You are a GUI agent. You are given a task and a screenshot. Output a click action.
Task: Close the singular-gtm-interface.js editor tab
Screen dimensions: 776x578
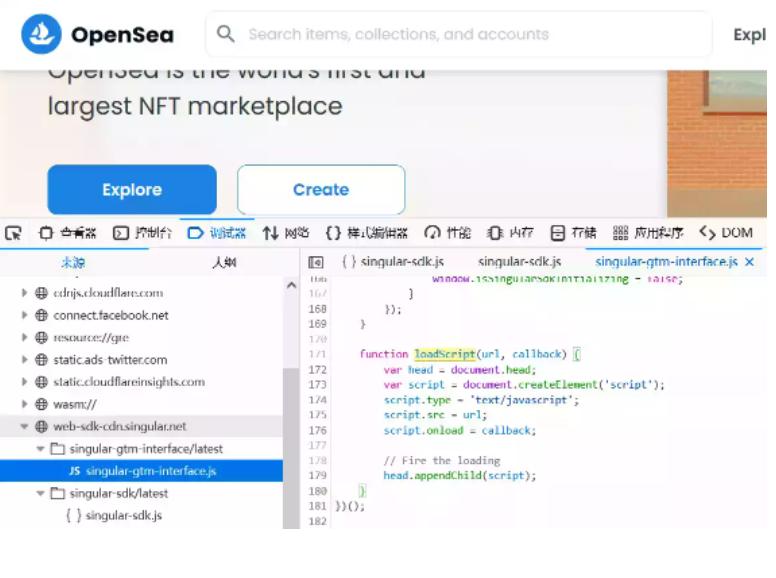point(750,262)
